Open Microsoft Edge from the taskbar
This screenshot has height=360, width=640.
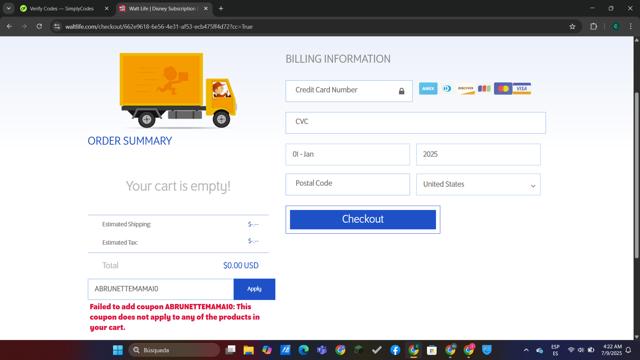click(303, 350)
